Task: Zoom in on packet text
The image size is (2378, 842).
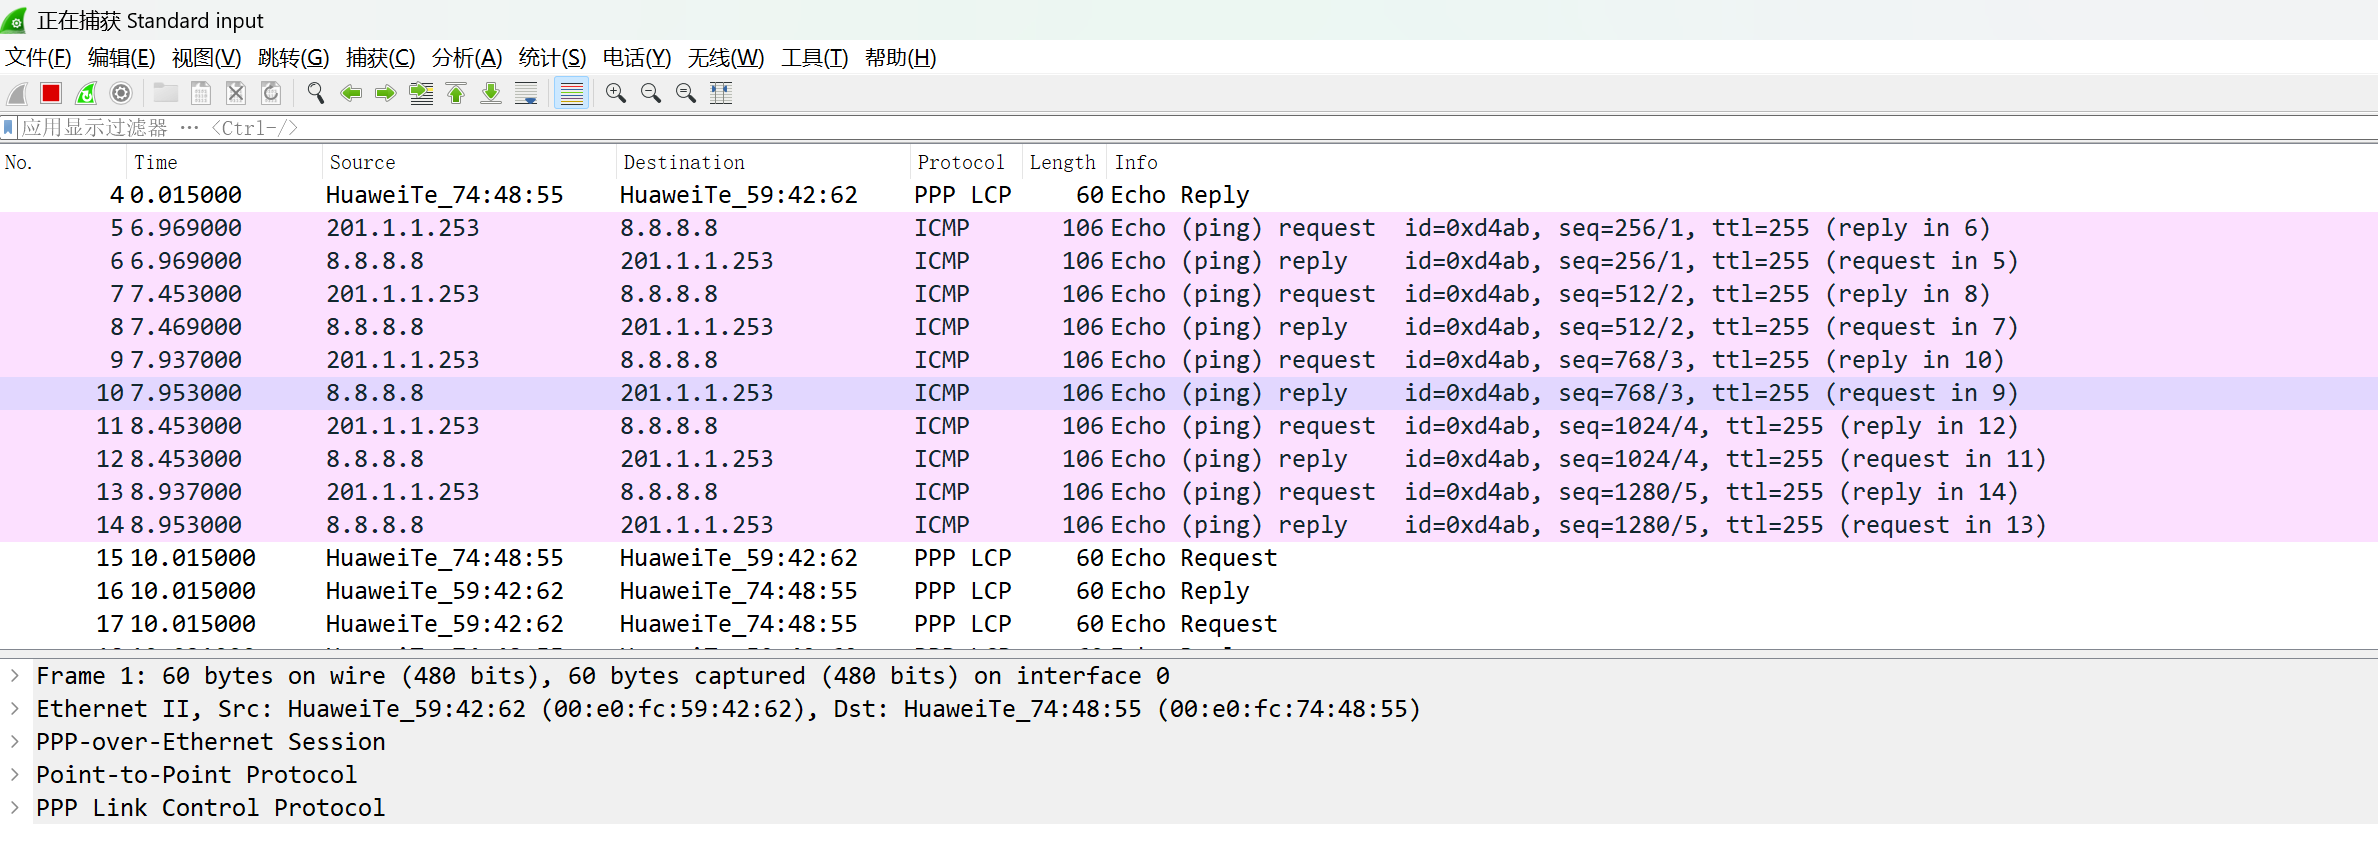Action: 616,93
